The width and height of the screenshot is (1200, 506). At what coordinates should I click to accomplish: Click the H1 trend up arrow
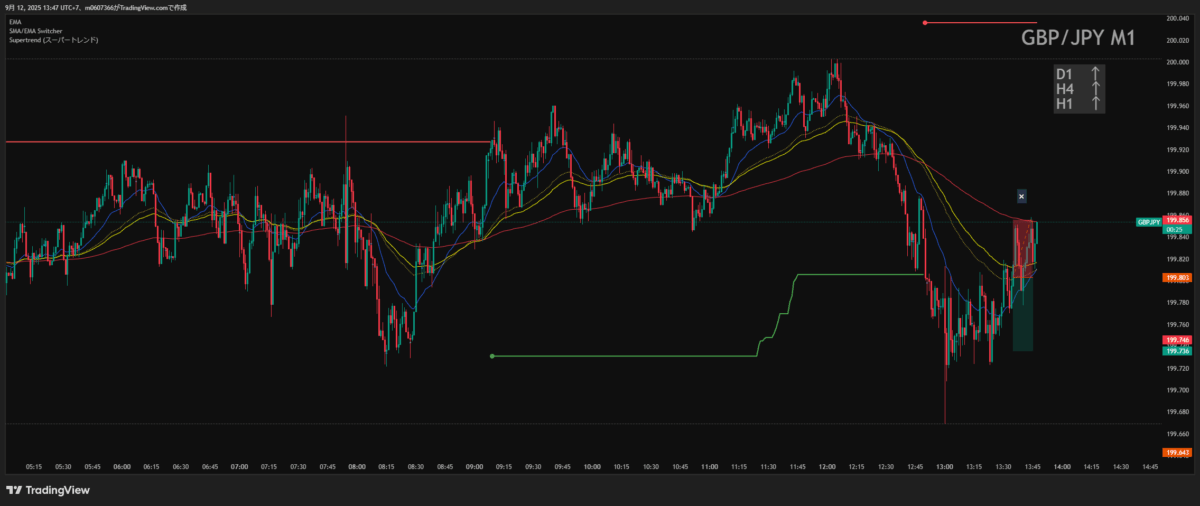[x=1096, y=102]
